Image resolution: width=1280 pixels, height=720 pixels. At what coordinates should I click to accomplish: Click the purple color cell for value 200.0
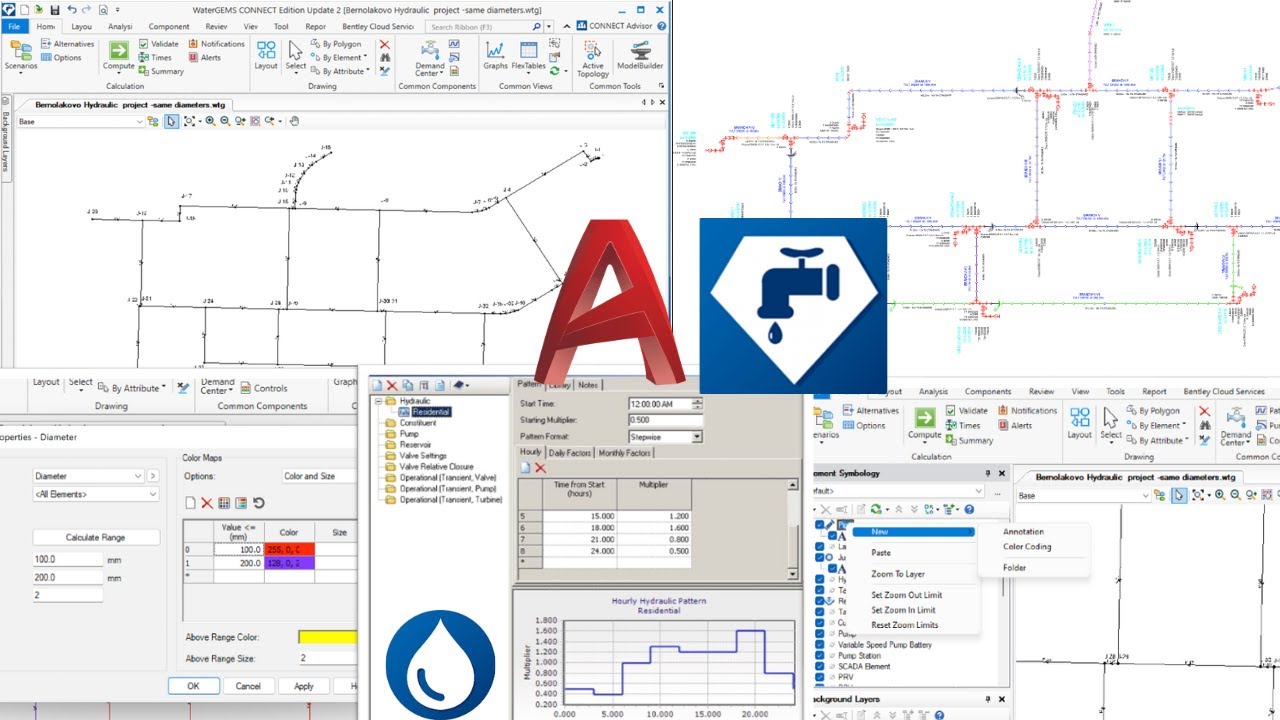289,563
